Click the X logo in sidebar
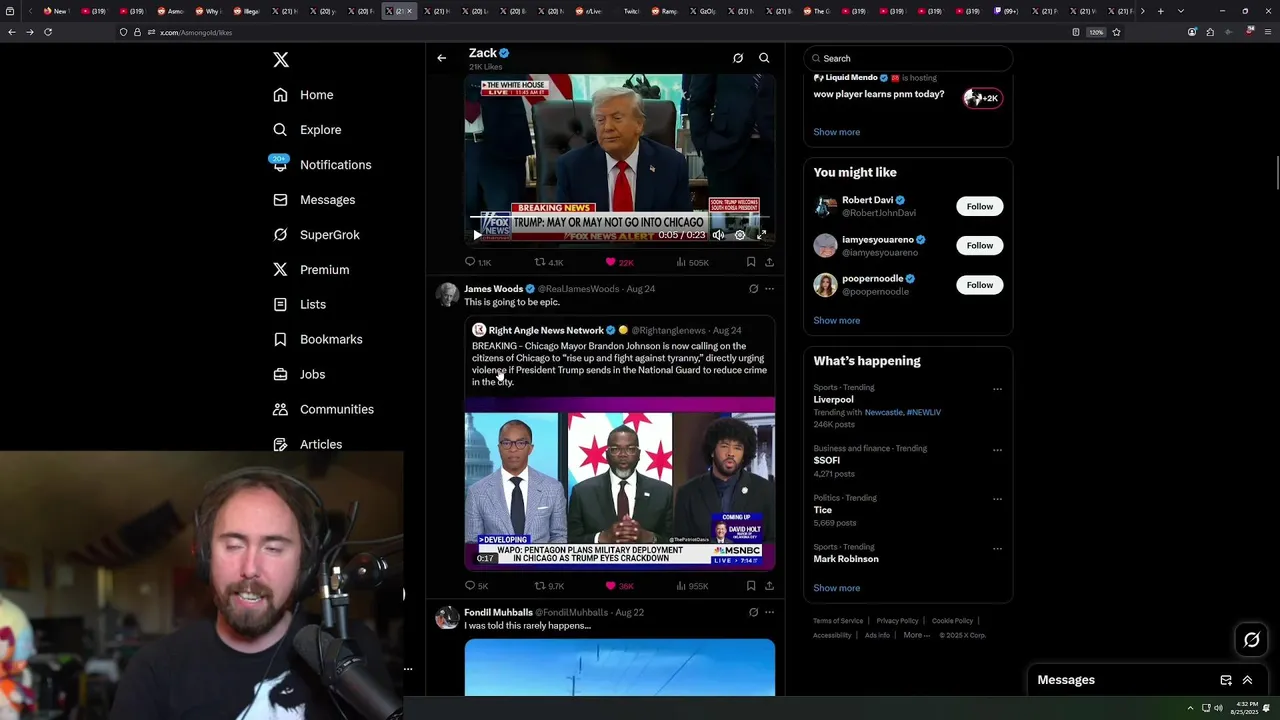This screenshot has width=1280, height=720. pyautogui.click(x=281, y=60)
